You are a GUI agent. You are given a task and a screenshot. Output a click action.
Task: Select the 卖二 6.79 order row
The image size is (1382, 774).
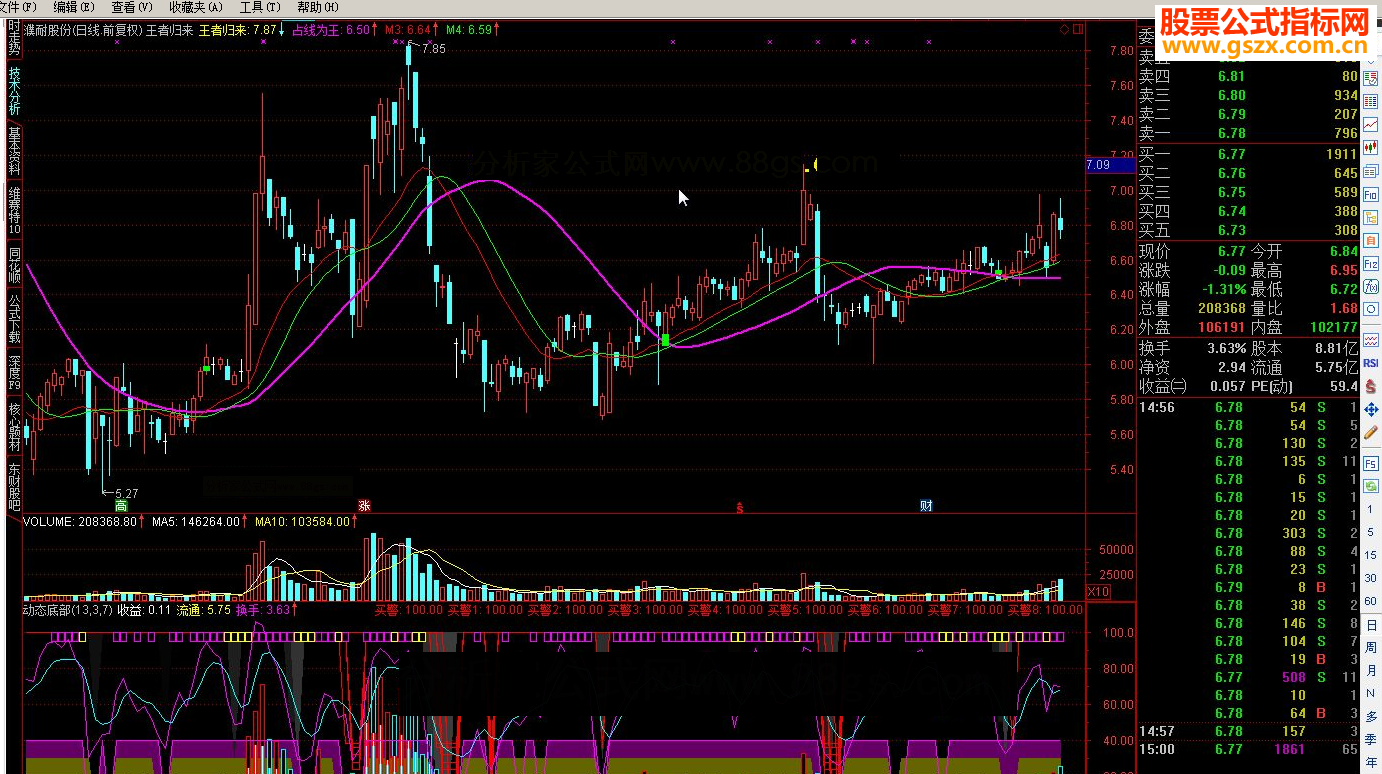[x=1248, y=114]
